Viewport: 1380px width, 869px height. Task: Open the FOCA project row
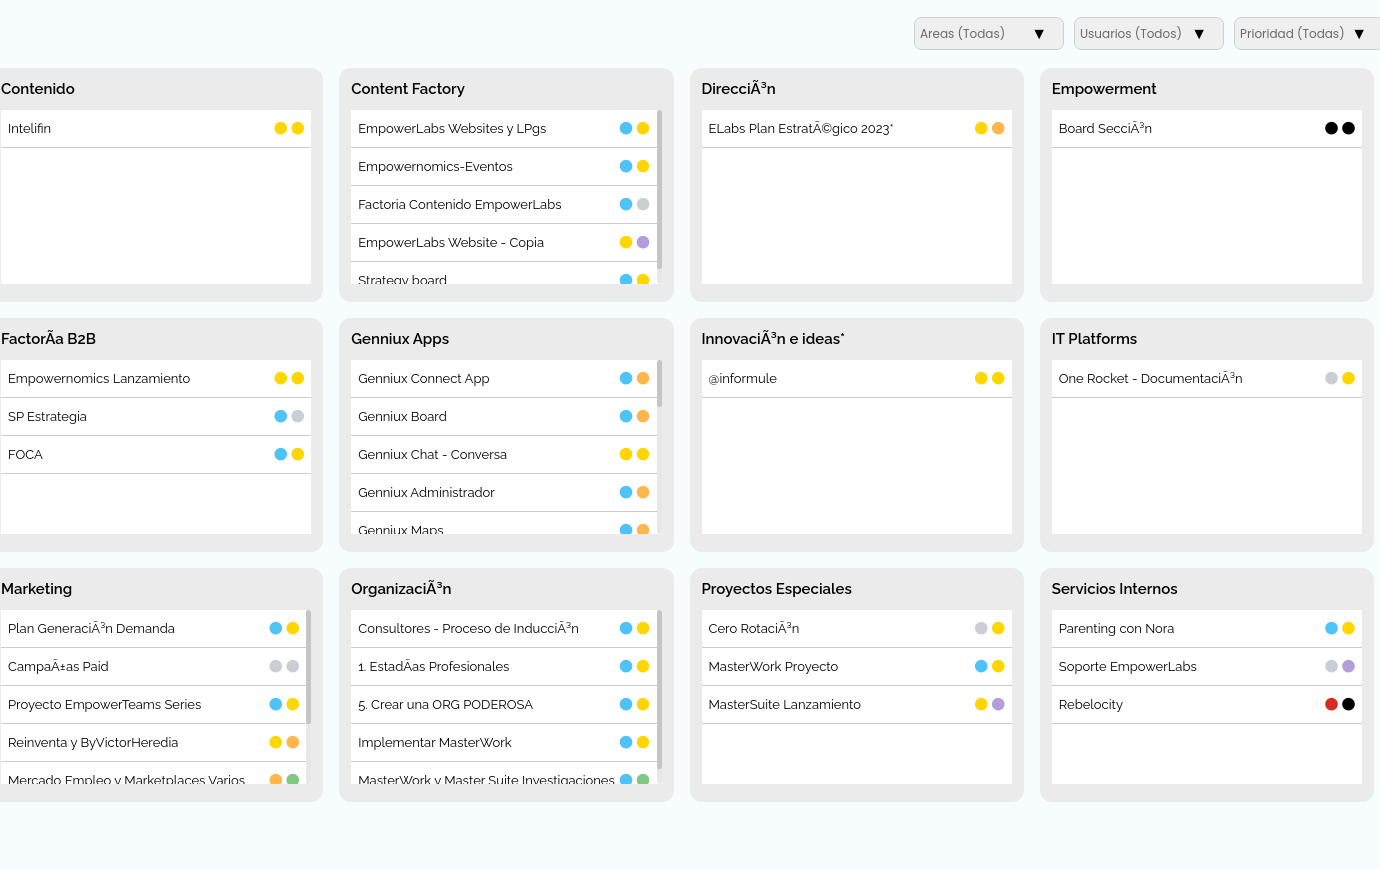[156, 454]
